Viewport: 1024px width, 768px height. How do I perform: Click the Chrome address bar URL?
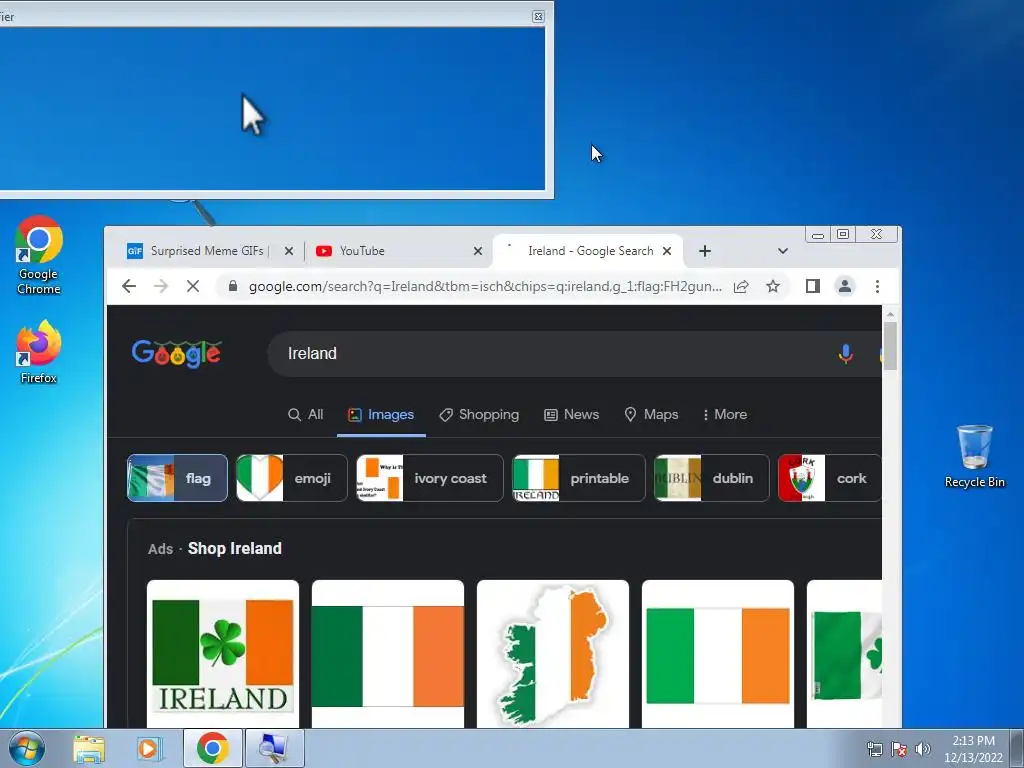(485, 286)
